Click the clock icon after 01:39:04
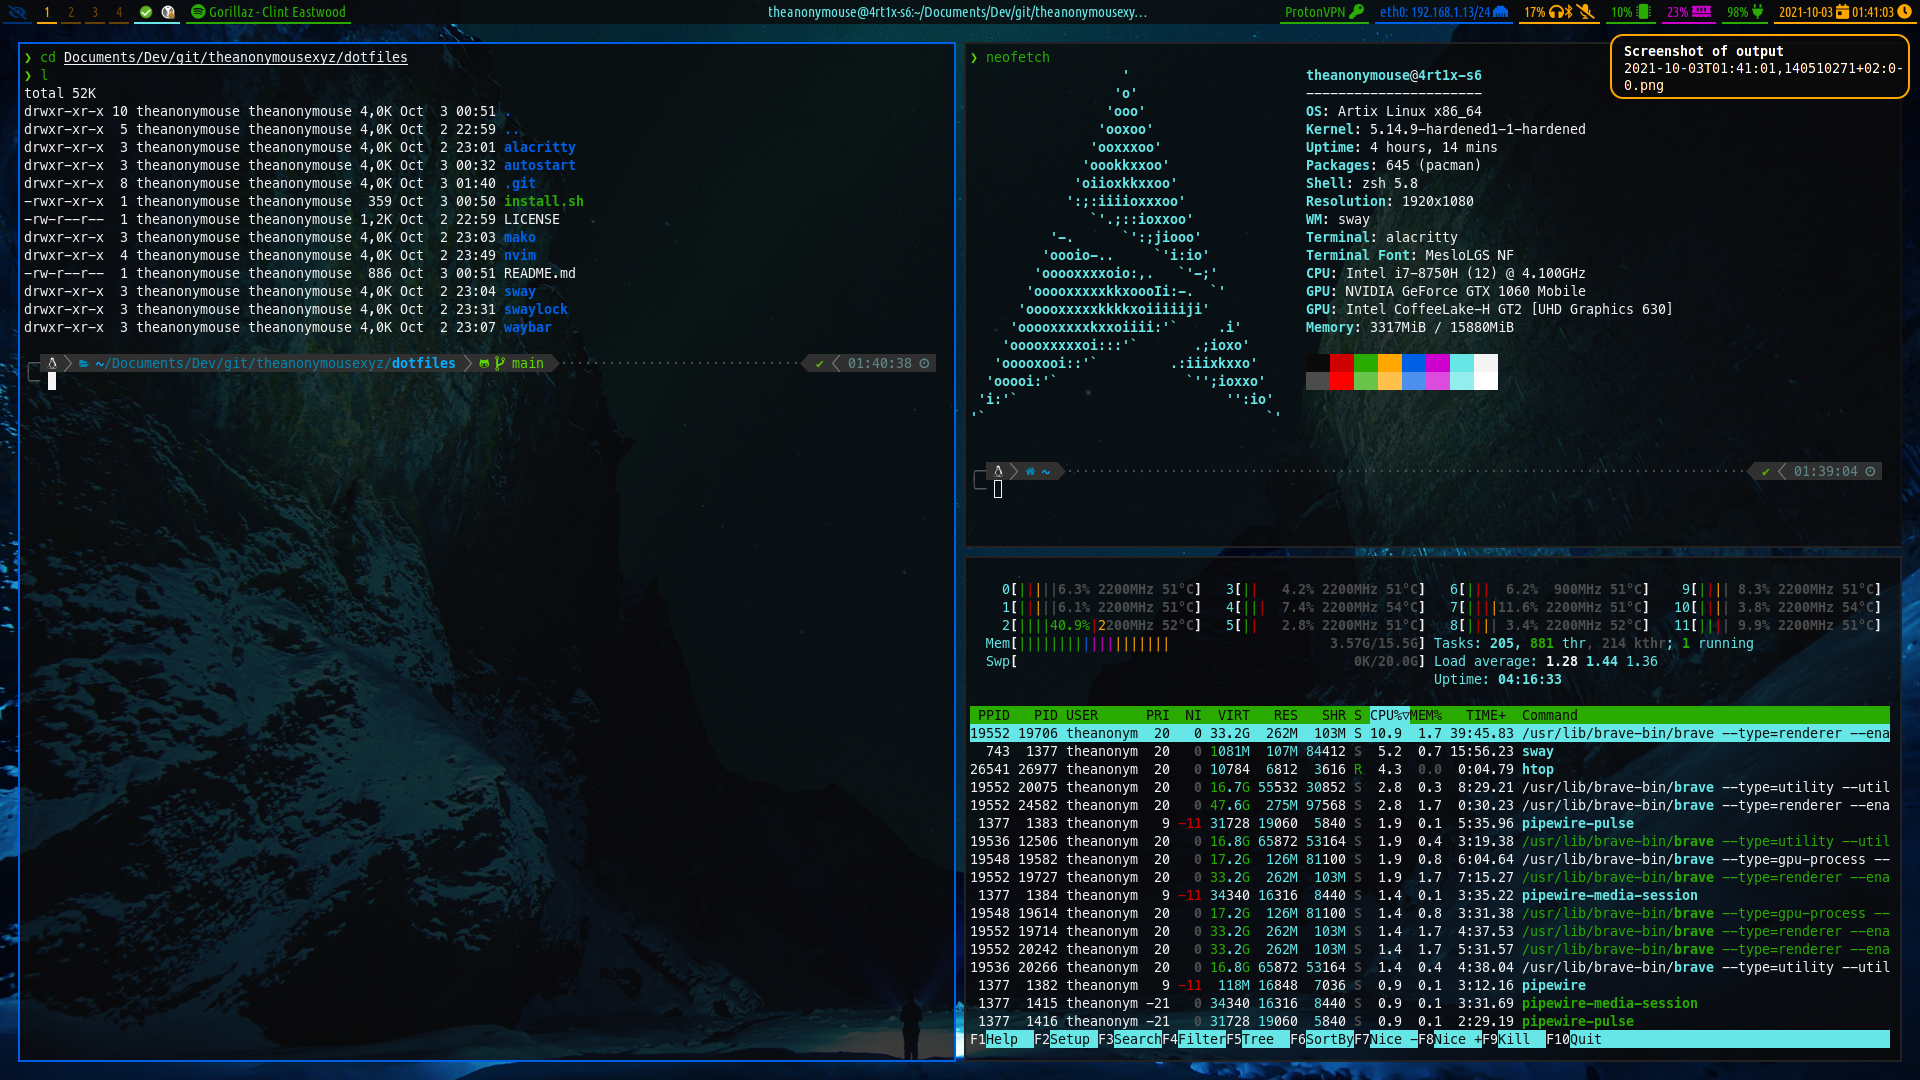The height and width of the screenshot is (1080, 1920). pos(1870,471)
